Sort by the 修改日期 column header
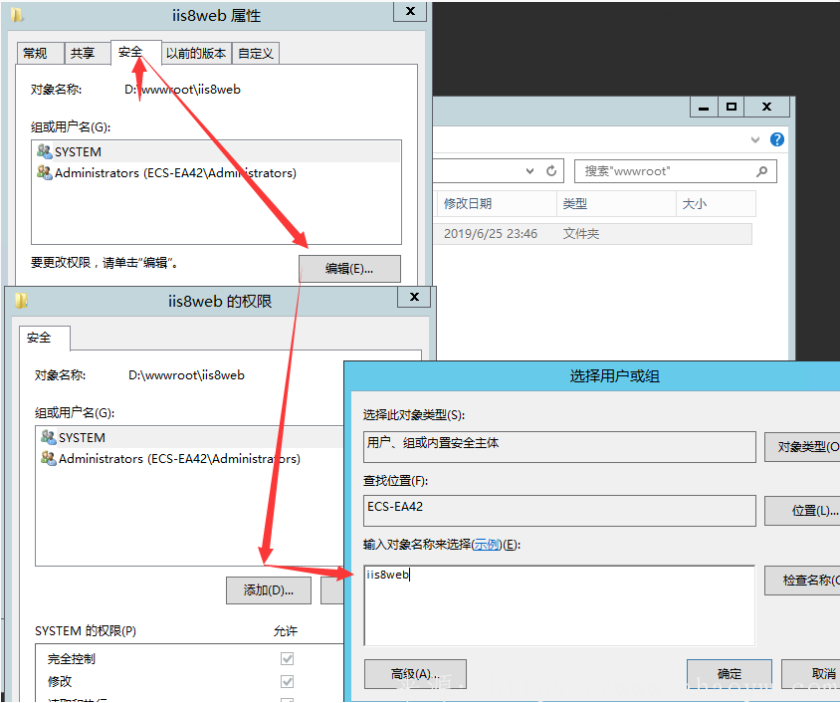840x703 pixels. pos(468,203)
